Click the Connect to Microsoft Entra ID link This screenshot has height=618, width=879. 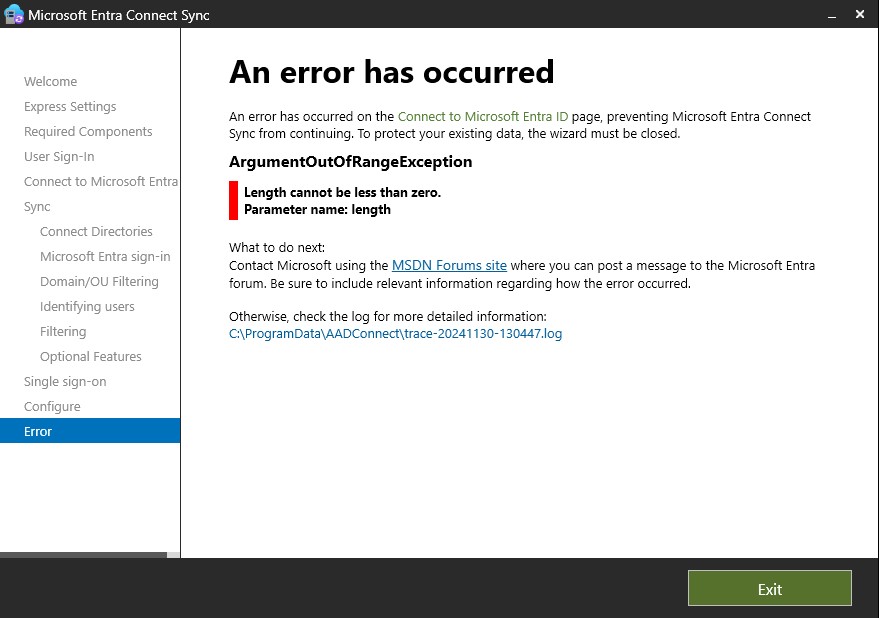[x=483, y=117]
